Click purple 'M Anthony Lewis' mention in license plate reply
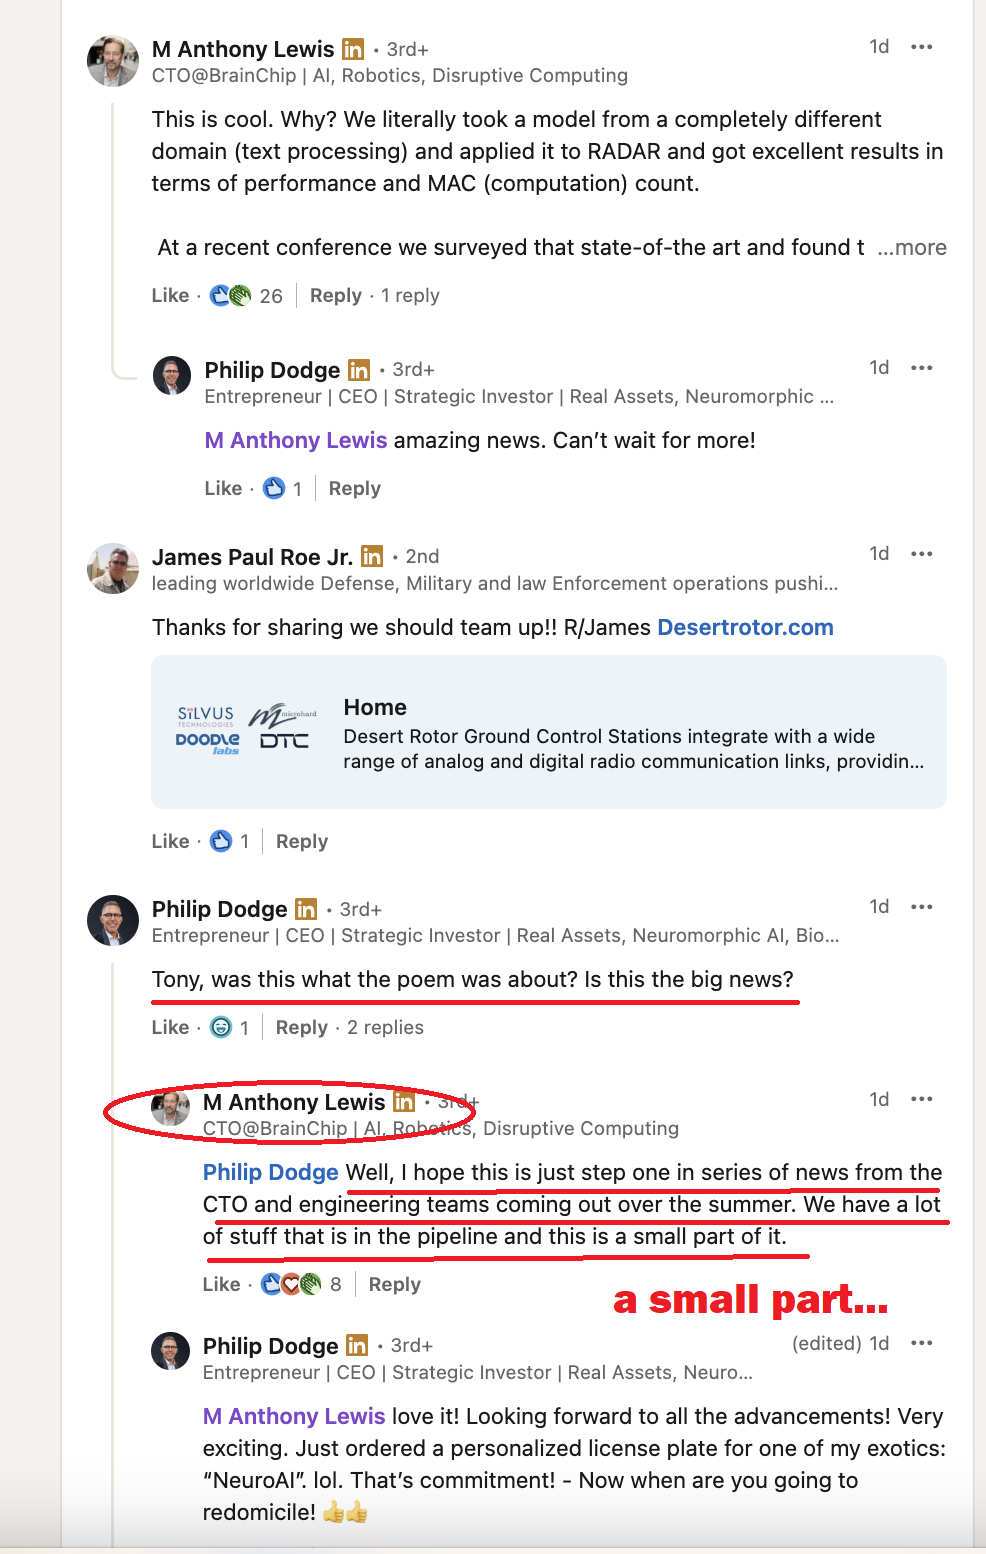This screenshot has height=1554, width=986. click(x=294, y=1417)
